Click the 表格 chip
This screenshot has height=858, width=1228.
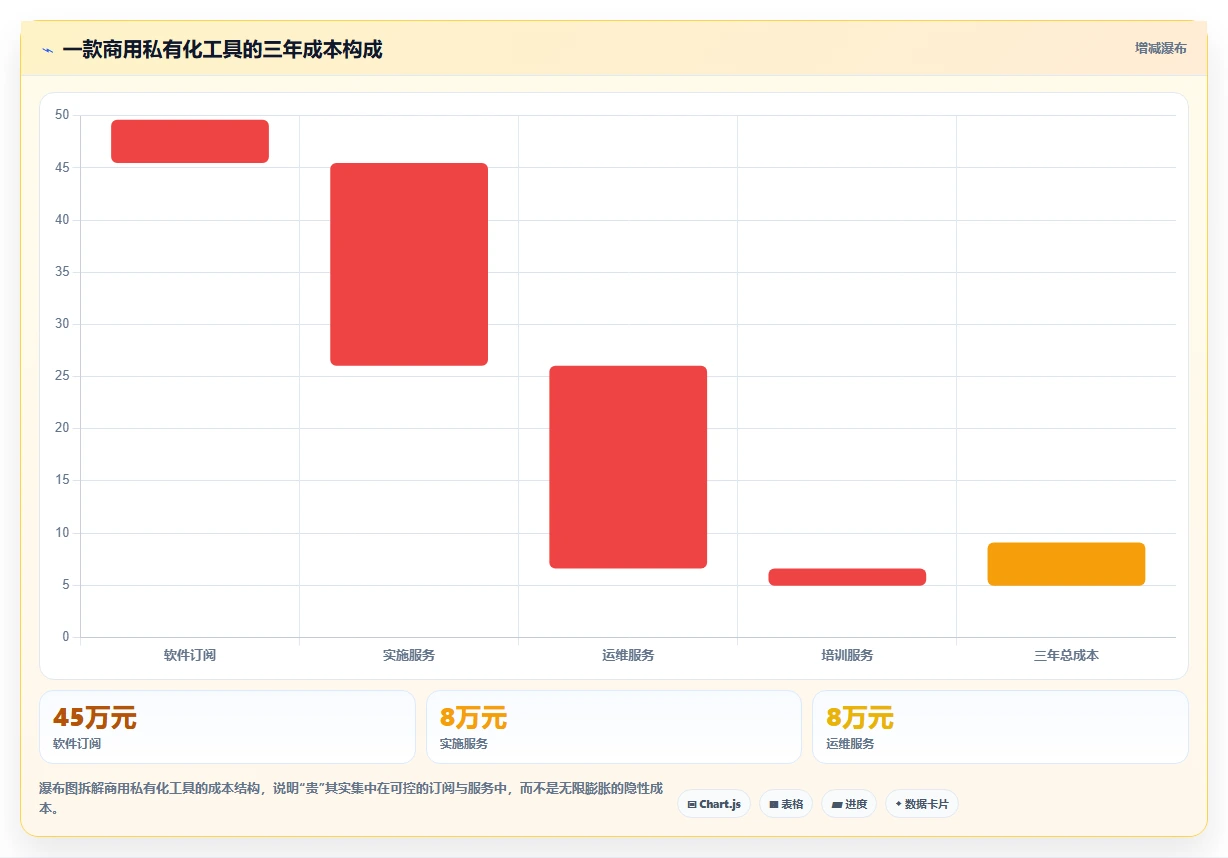(786, 804)
